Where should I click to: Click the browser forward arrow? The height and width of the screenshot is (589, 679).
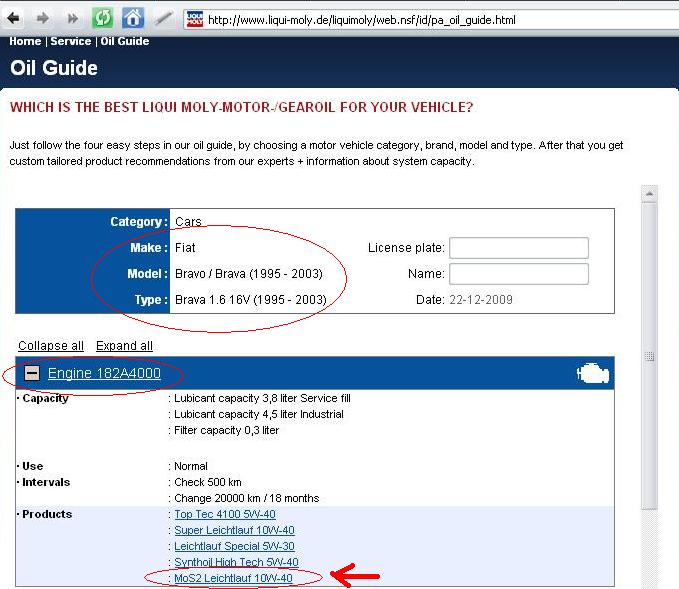coord(42,18)
